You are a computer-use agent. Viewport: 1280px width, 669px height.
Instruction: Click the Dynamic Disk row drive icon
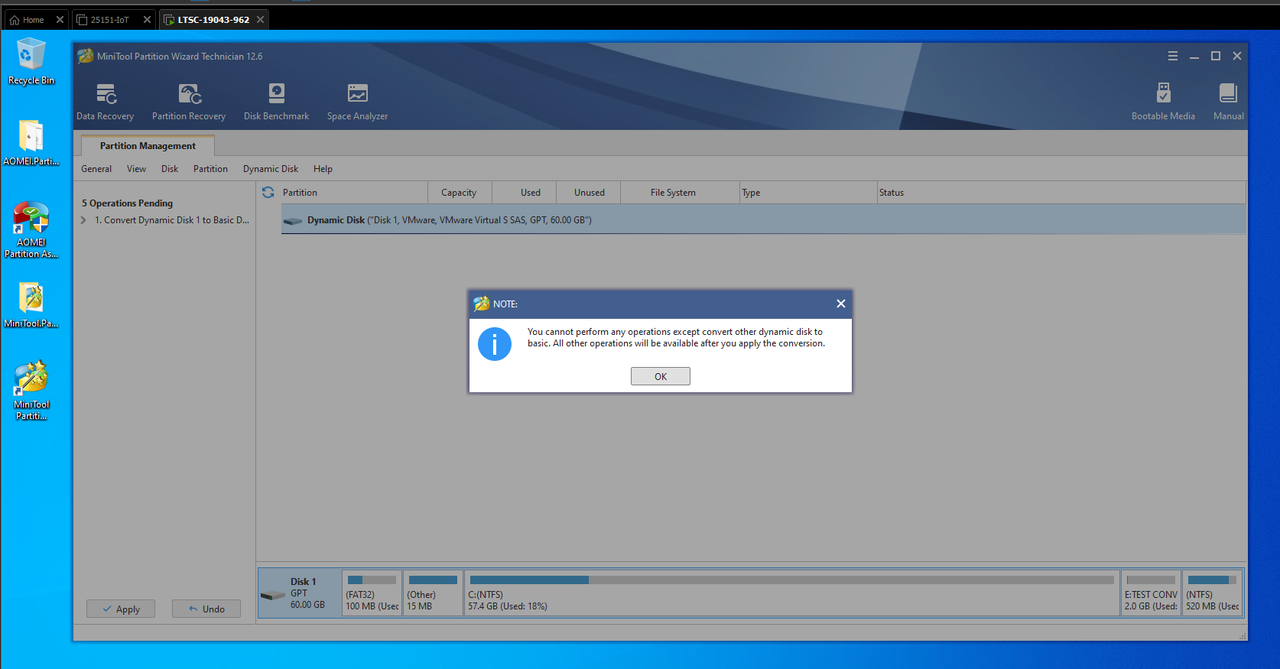pyautogui.click(x=292, y=220)
